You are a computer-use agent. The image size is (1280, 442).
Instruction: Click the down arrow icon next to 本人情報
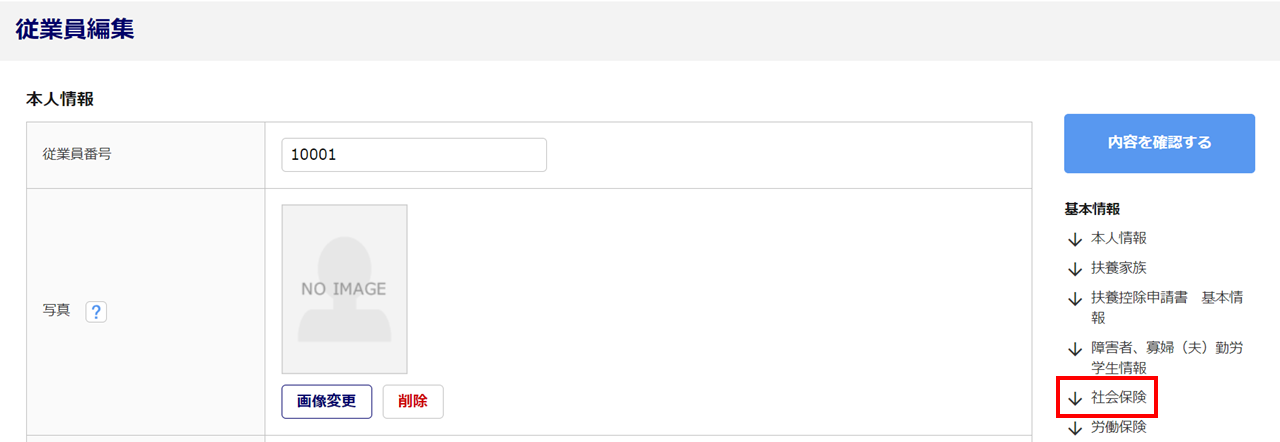tap(1075, 239)
